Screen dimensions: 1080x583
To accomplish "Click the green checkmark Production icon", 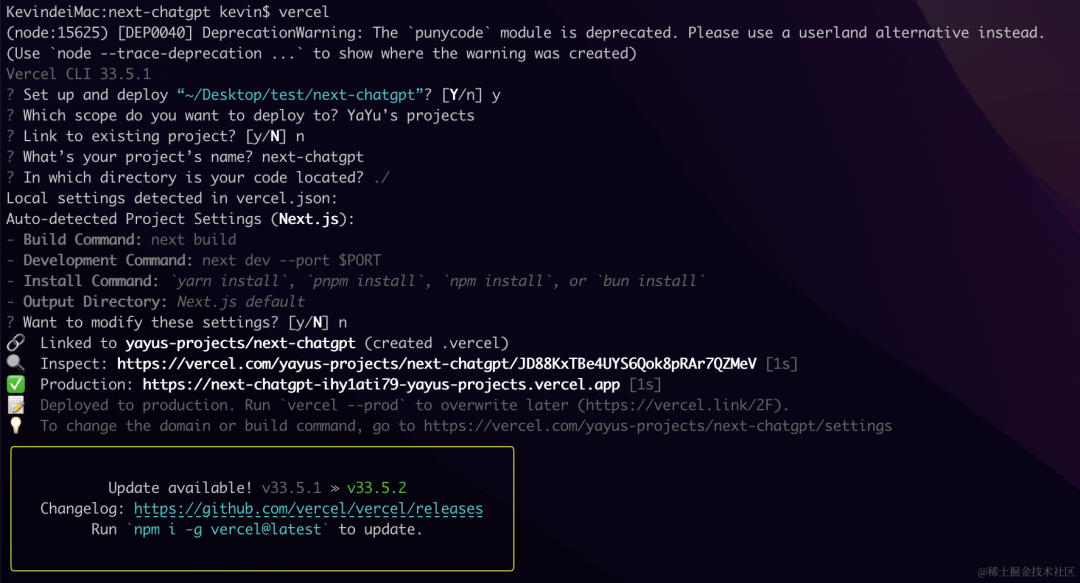I will pyautogui.click(x=16, y=384).
